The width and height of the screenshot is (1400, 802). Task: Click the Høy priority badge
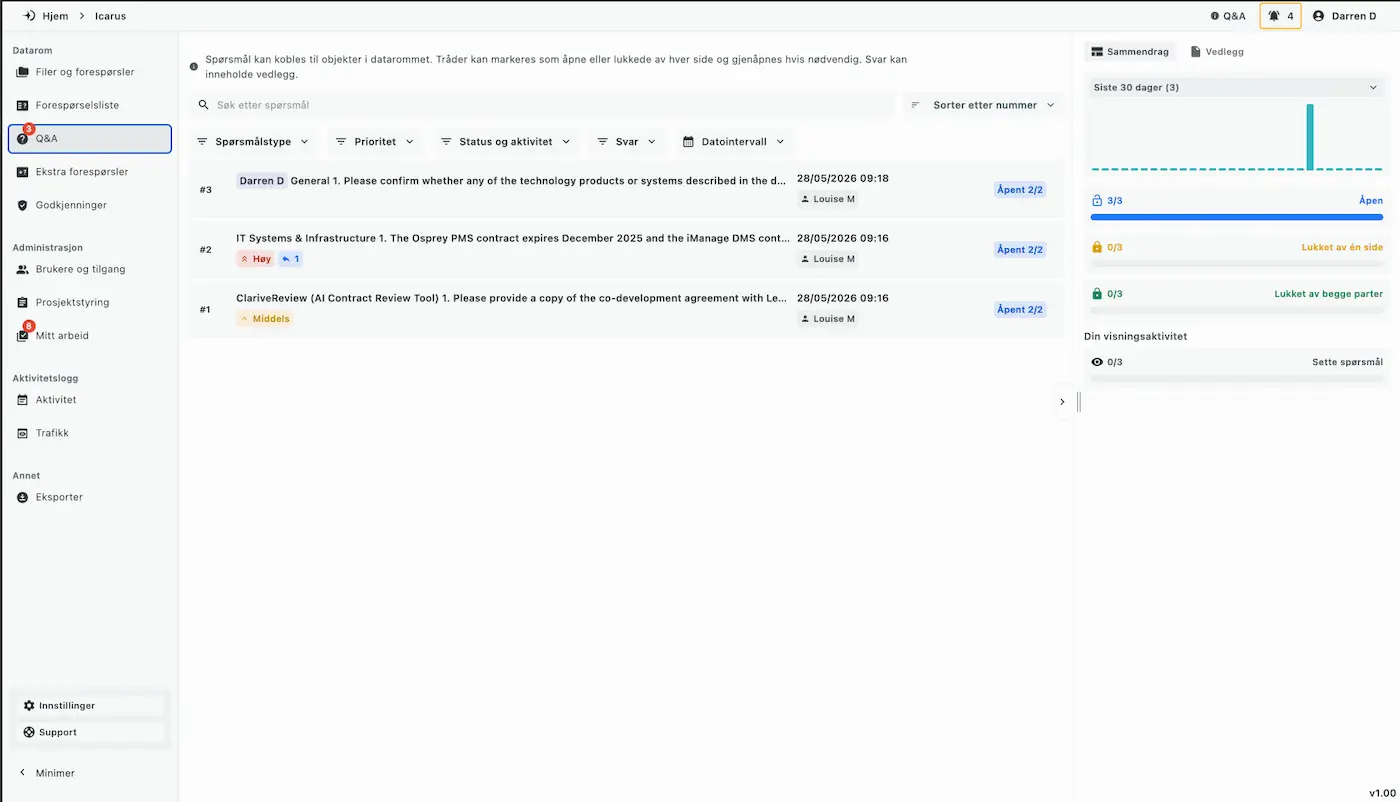[255, 259]
